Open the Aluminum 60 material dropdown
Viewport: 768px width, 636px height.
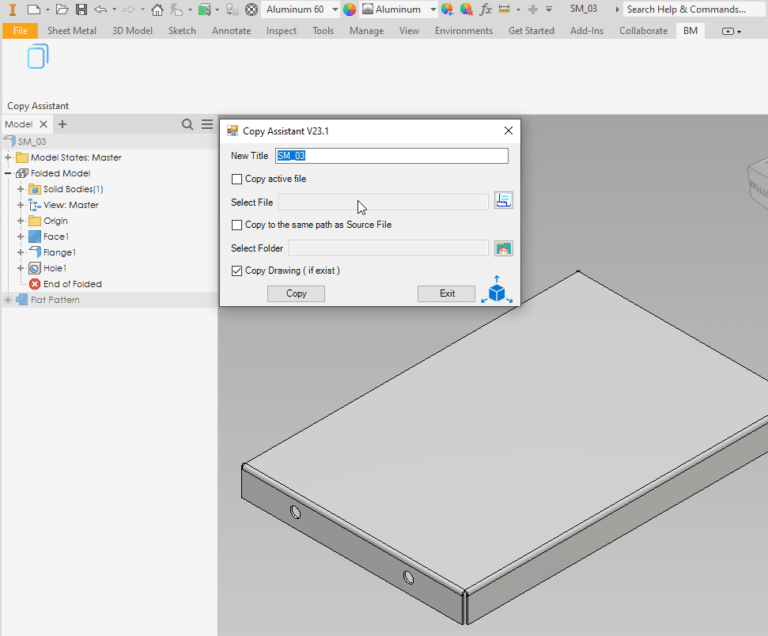coord(335,9)
